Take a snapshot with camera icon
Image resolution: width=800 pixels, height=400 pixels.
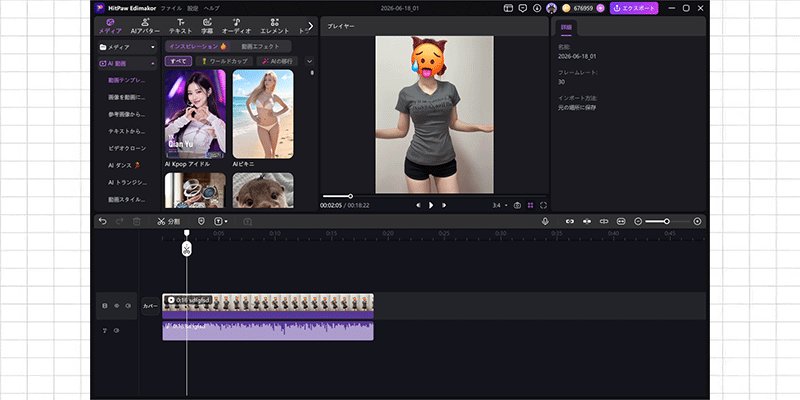[x=517, y=205]
